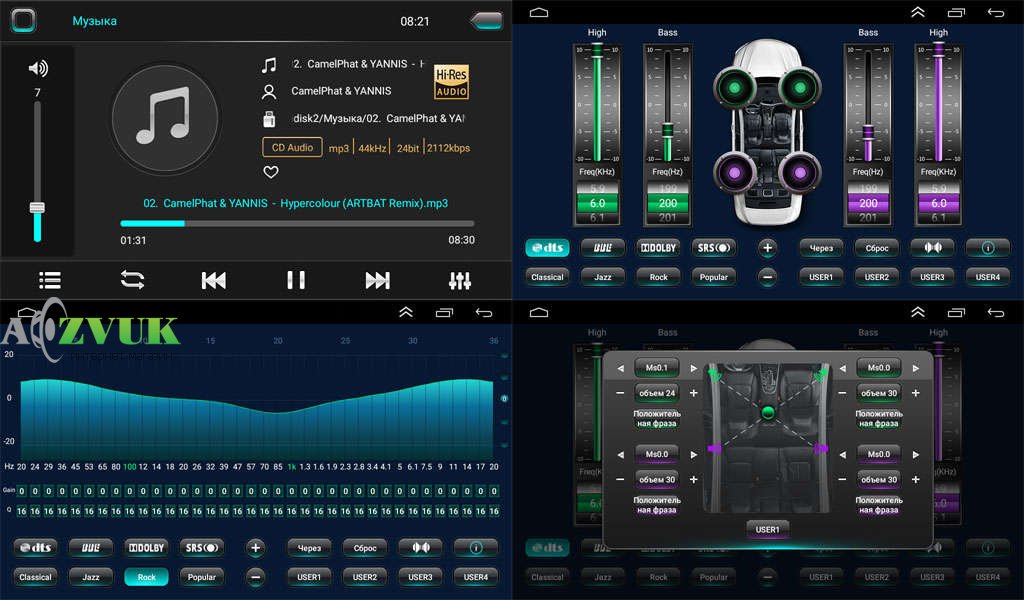Enable the dts effect in the car speaker screen
Screen dimensions: 1024x600
[x=547, y=248]
